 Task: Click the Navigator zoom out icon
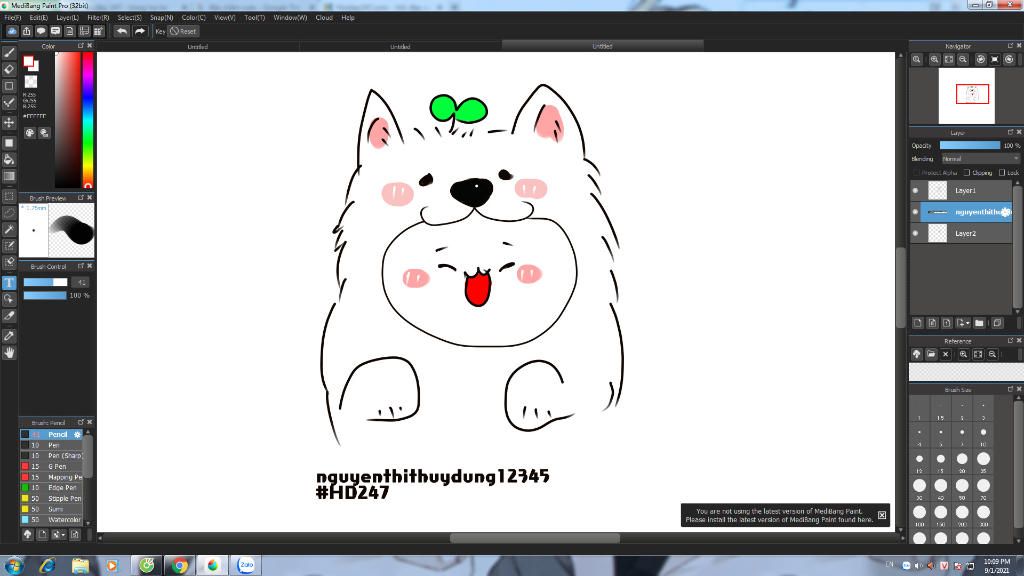(x=963, y=59)
